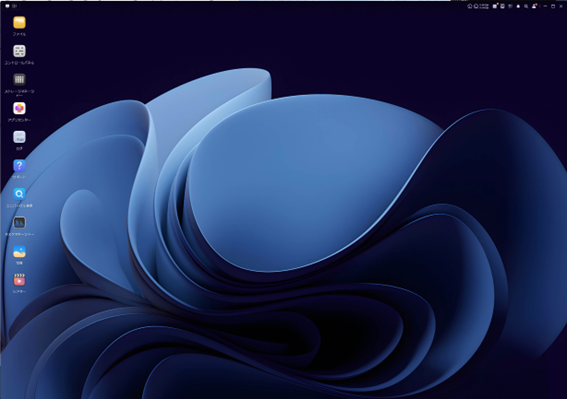Launch Universal Search blue magnifier desktop icon
Screen dimensions: 567x399
[19, 194]
